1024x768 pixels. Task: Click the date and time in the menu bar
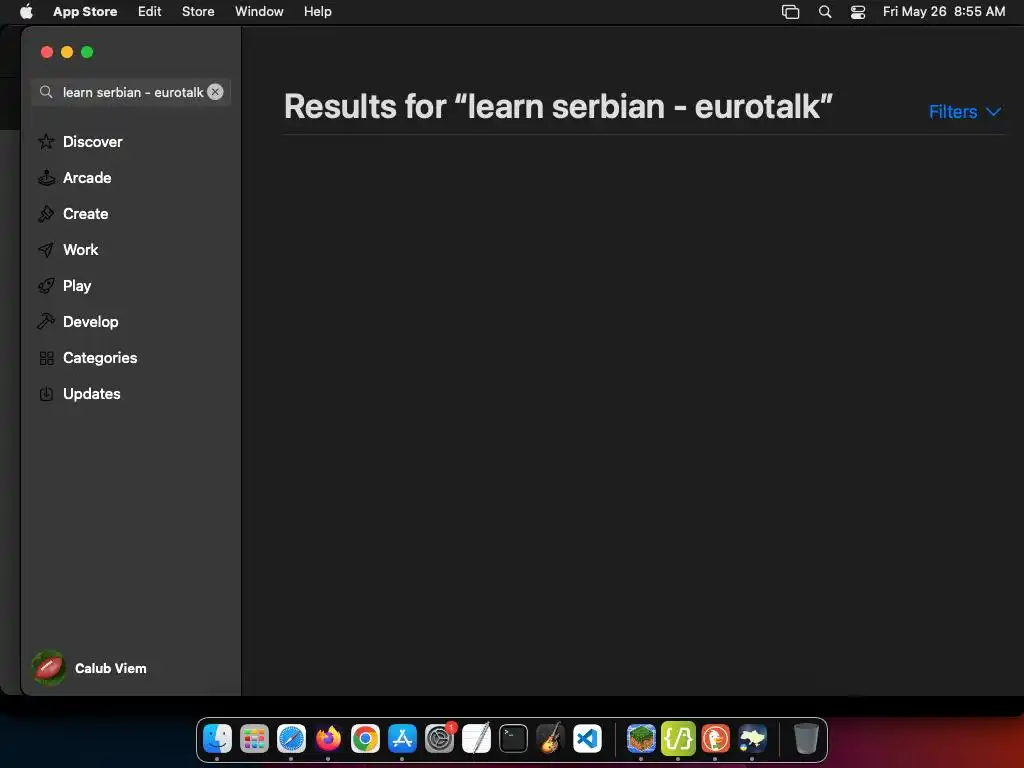[x=944, y=11]
